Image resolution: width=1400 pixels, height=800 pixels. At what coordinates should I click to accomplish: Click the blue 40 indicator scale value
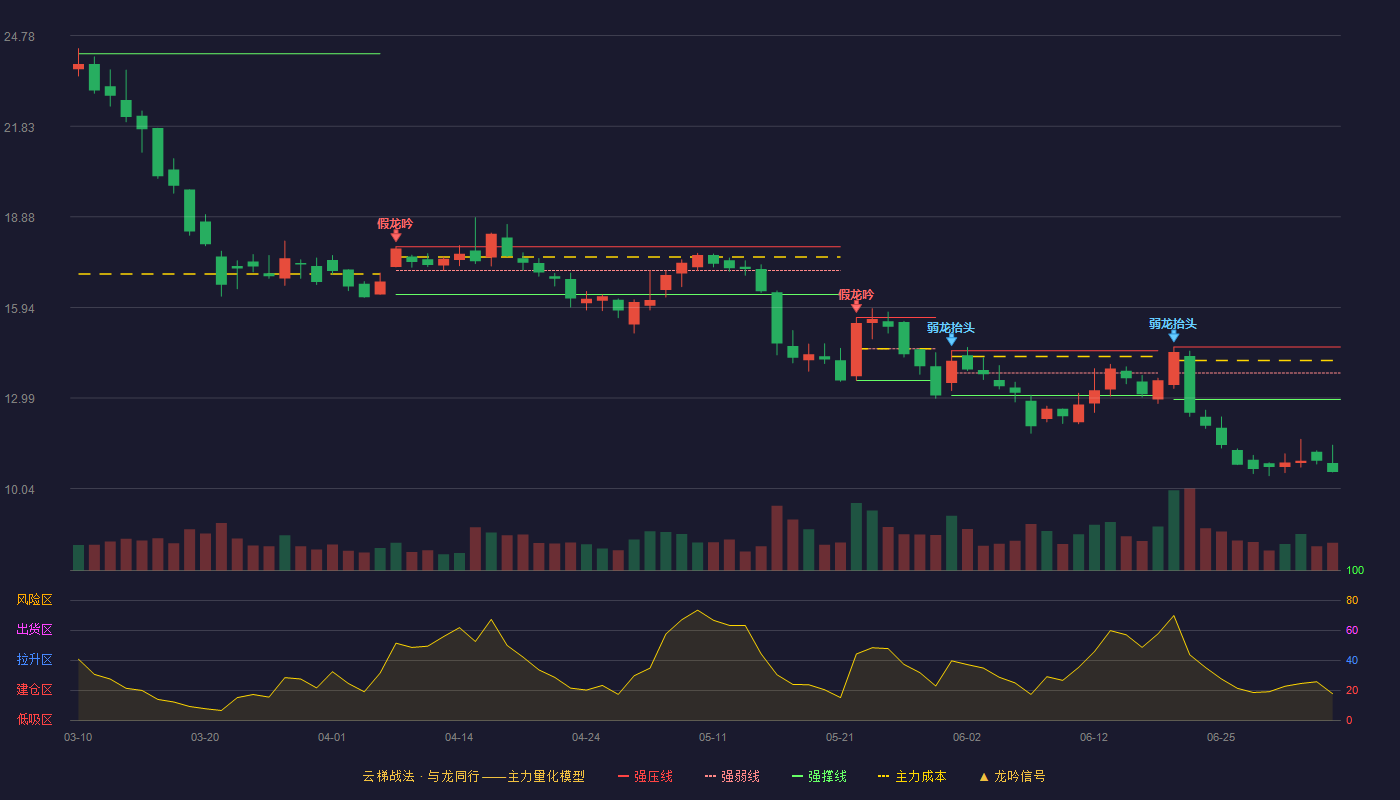pos(1352,660)
